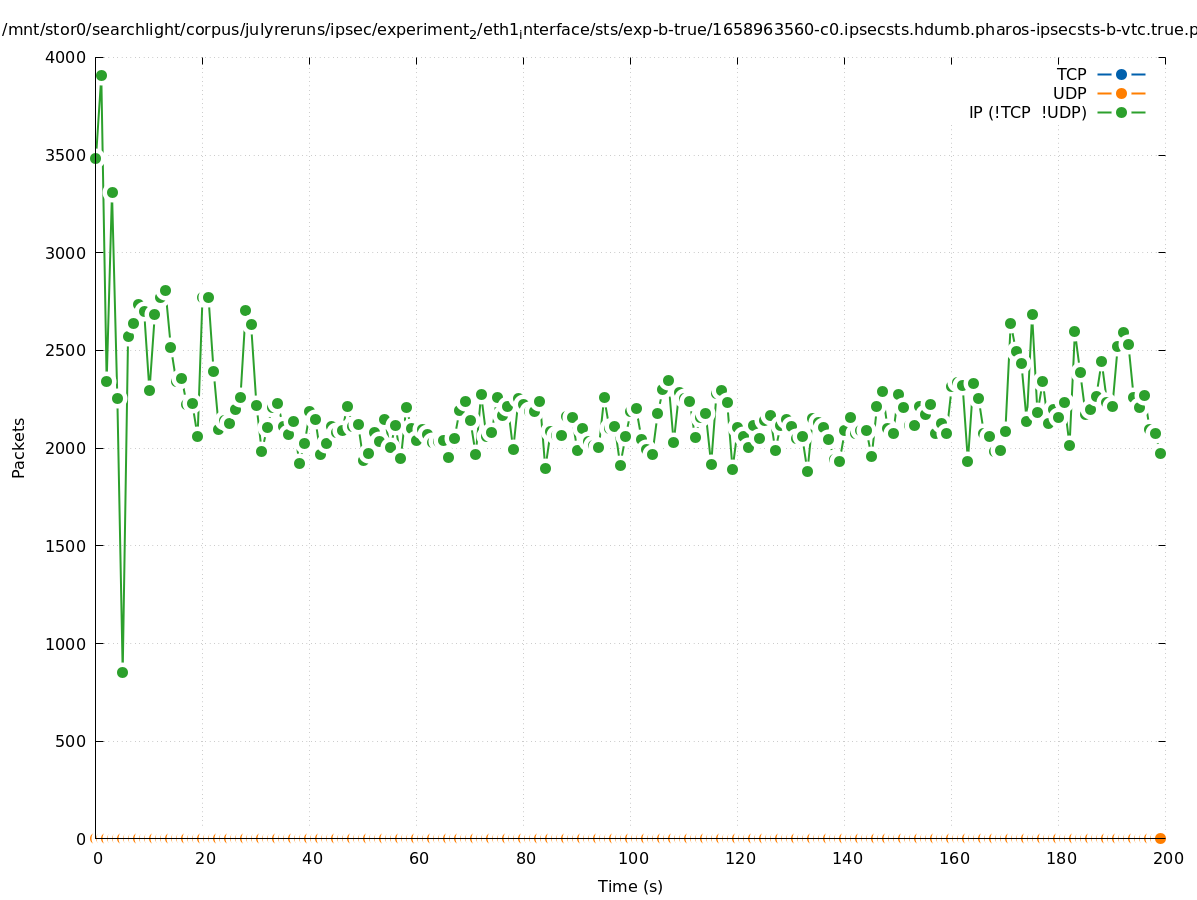Click the 500 tick label on y-axis
Screen dimensions: 1197x900
[x=70, y=741]
